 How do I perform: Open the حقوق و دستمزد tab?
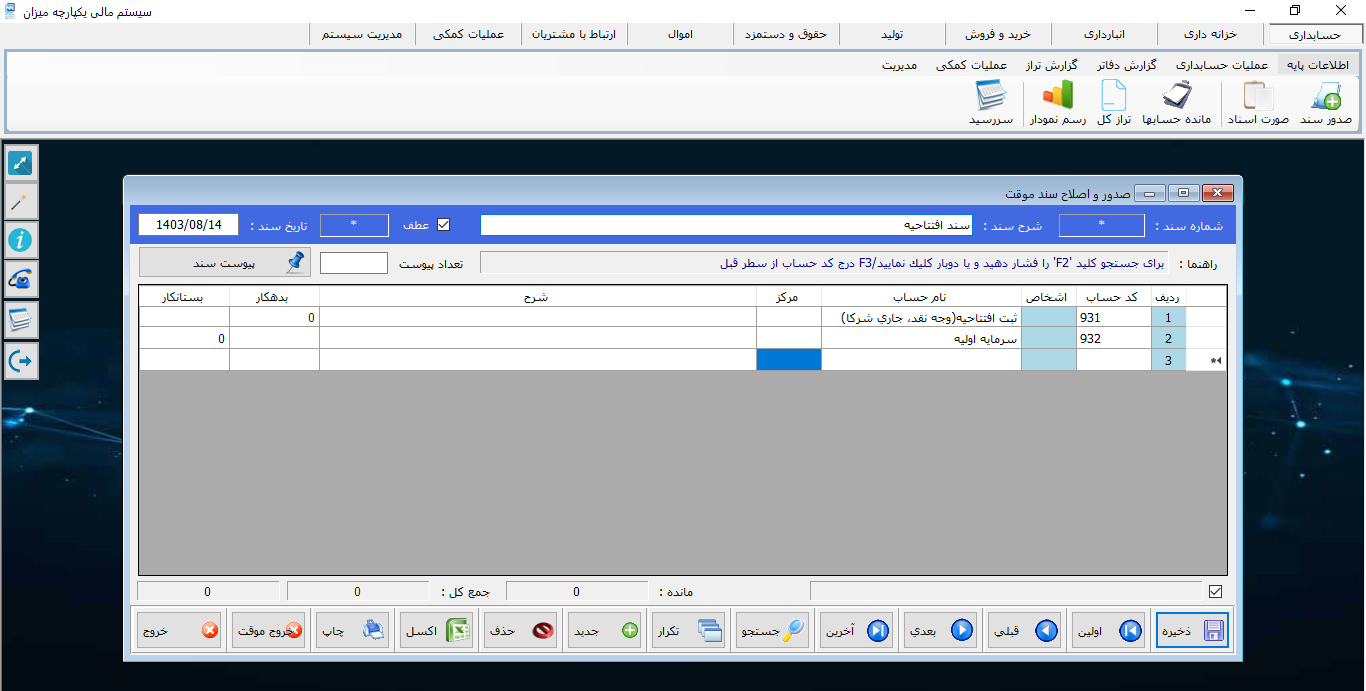[786, 34]
